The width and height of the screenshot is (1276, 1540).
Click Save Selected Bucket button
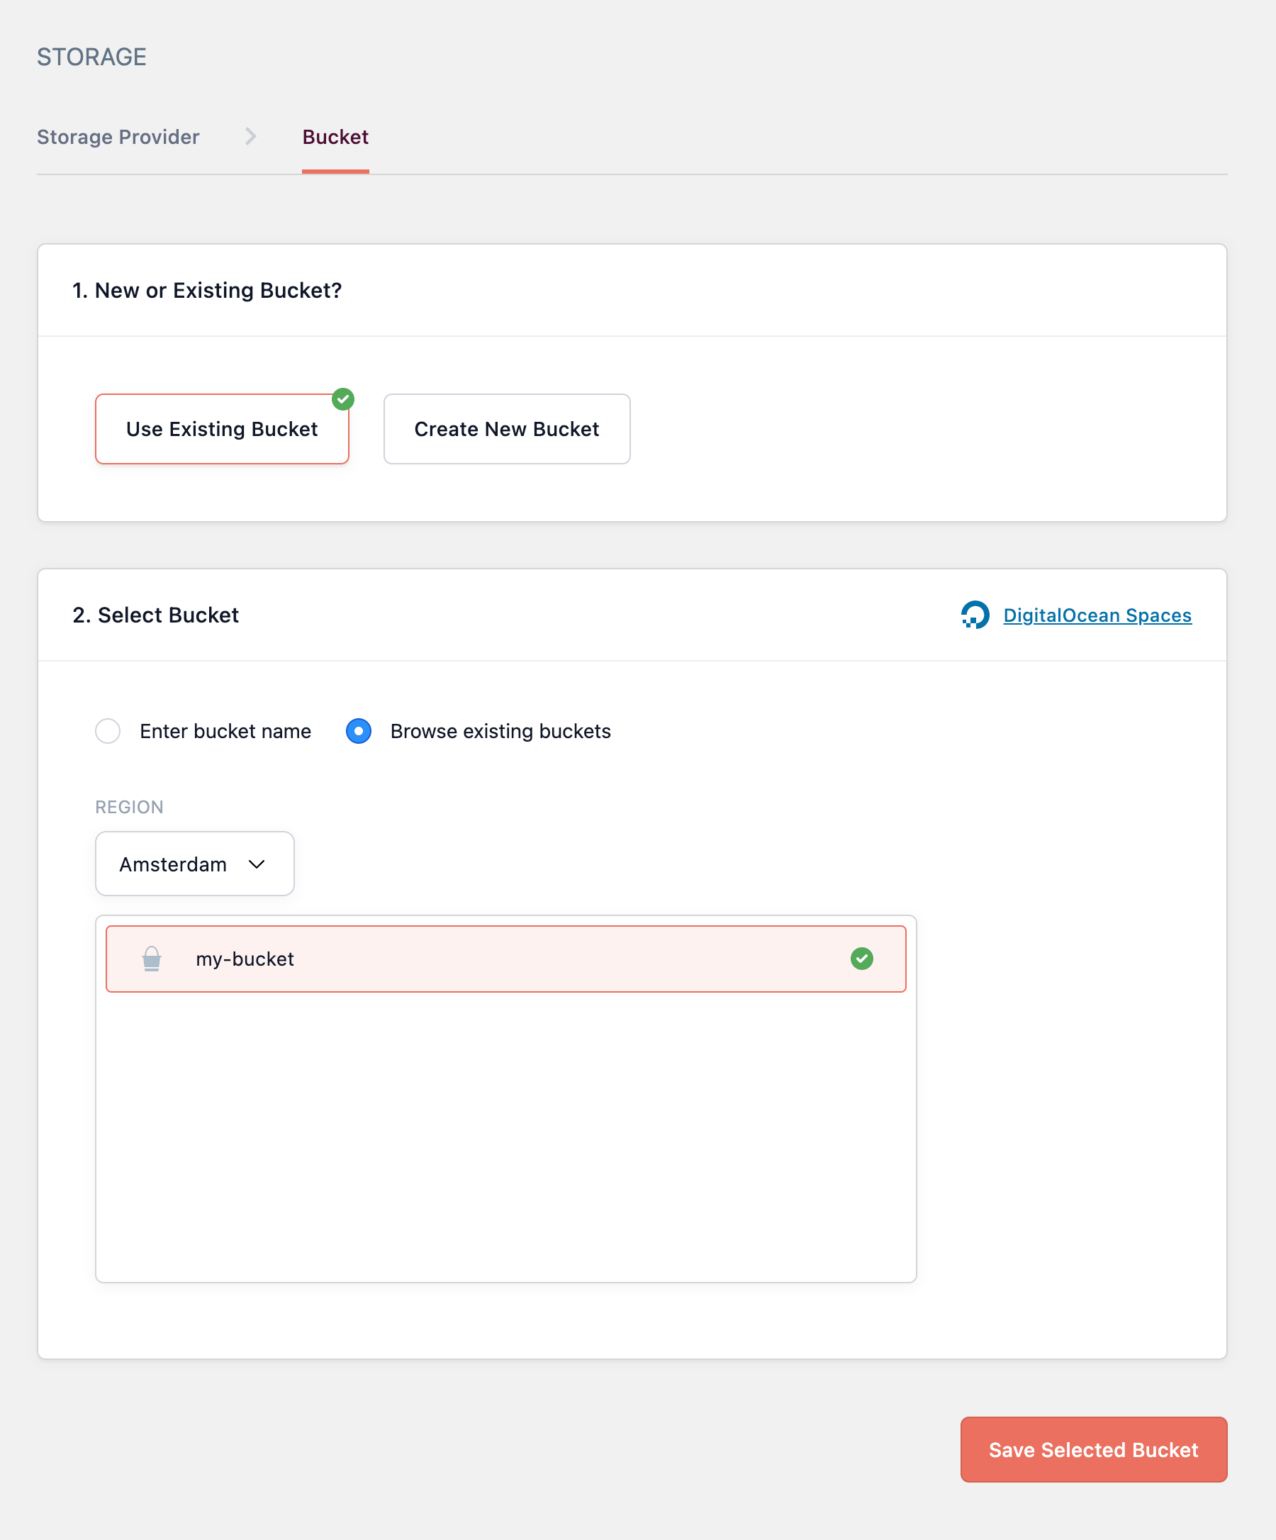1094,1450
